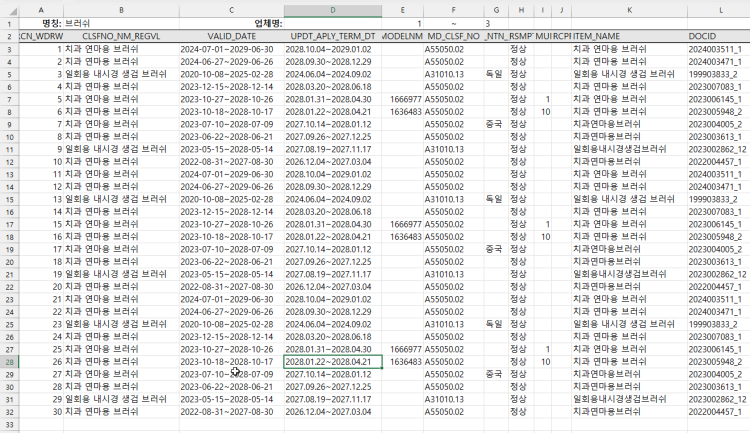Select column A header
Image resolution: width=750 pixels, height=433 pixels.
(x=41, y=10)
